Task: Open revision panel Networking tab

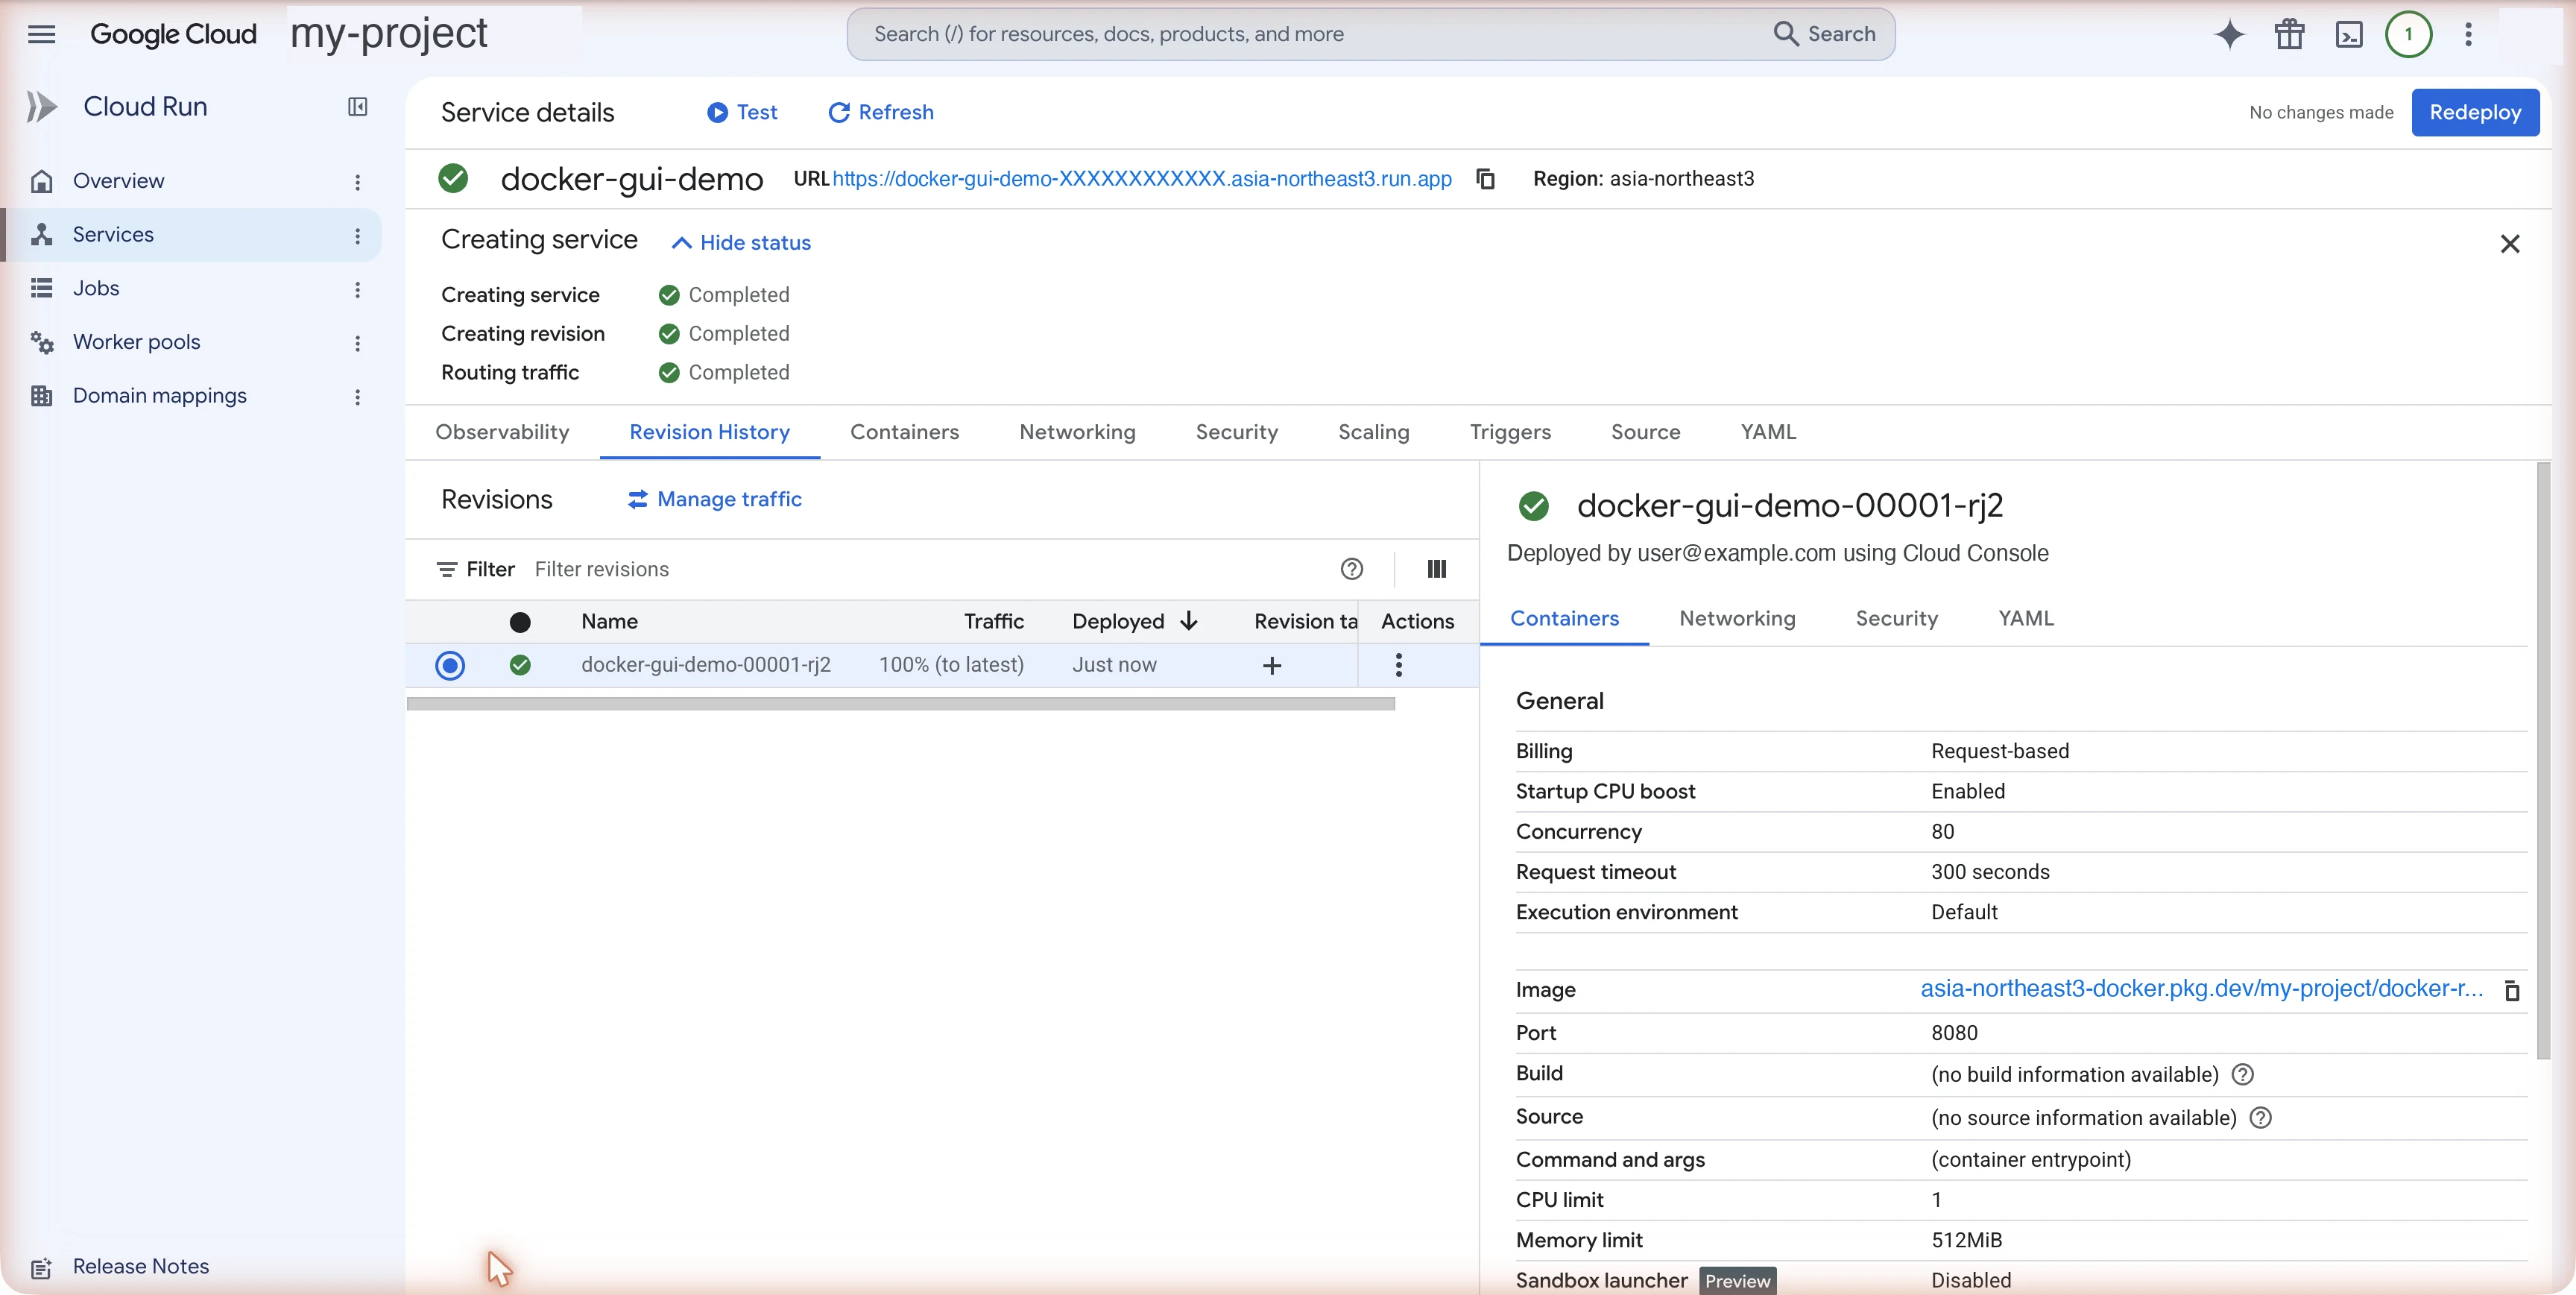Action: coord(1737,618)
